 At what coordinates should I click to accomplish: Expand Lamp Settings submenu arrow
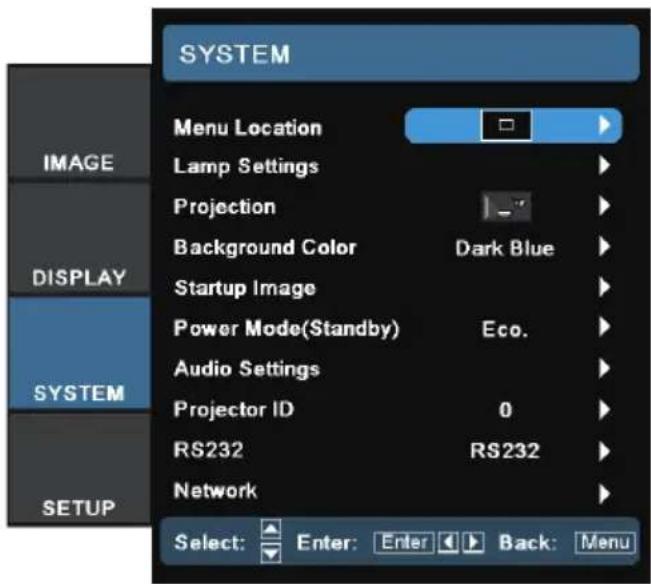click(x=604, y=165)
